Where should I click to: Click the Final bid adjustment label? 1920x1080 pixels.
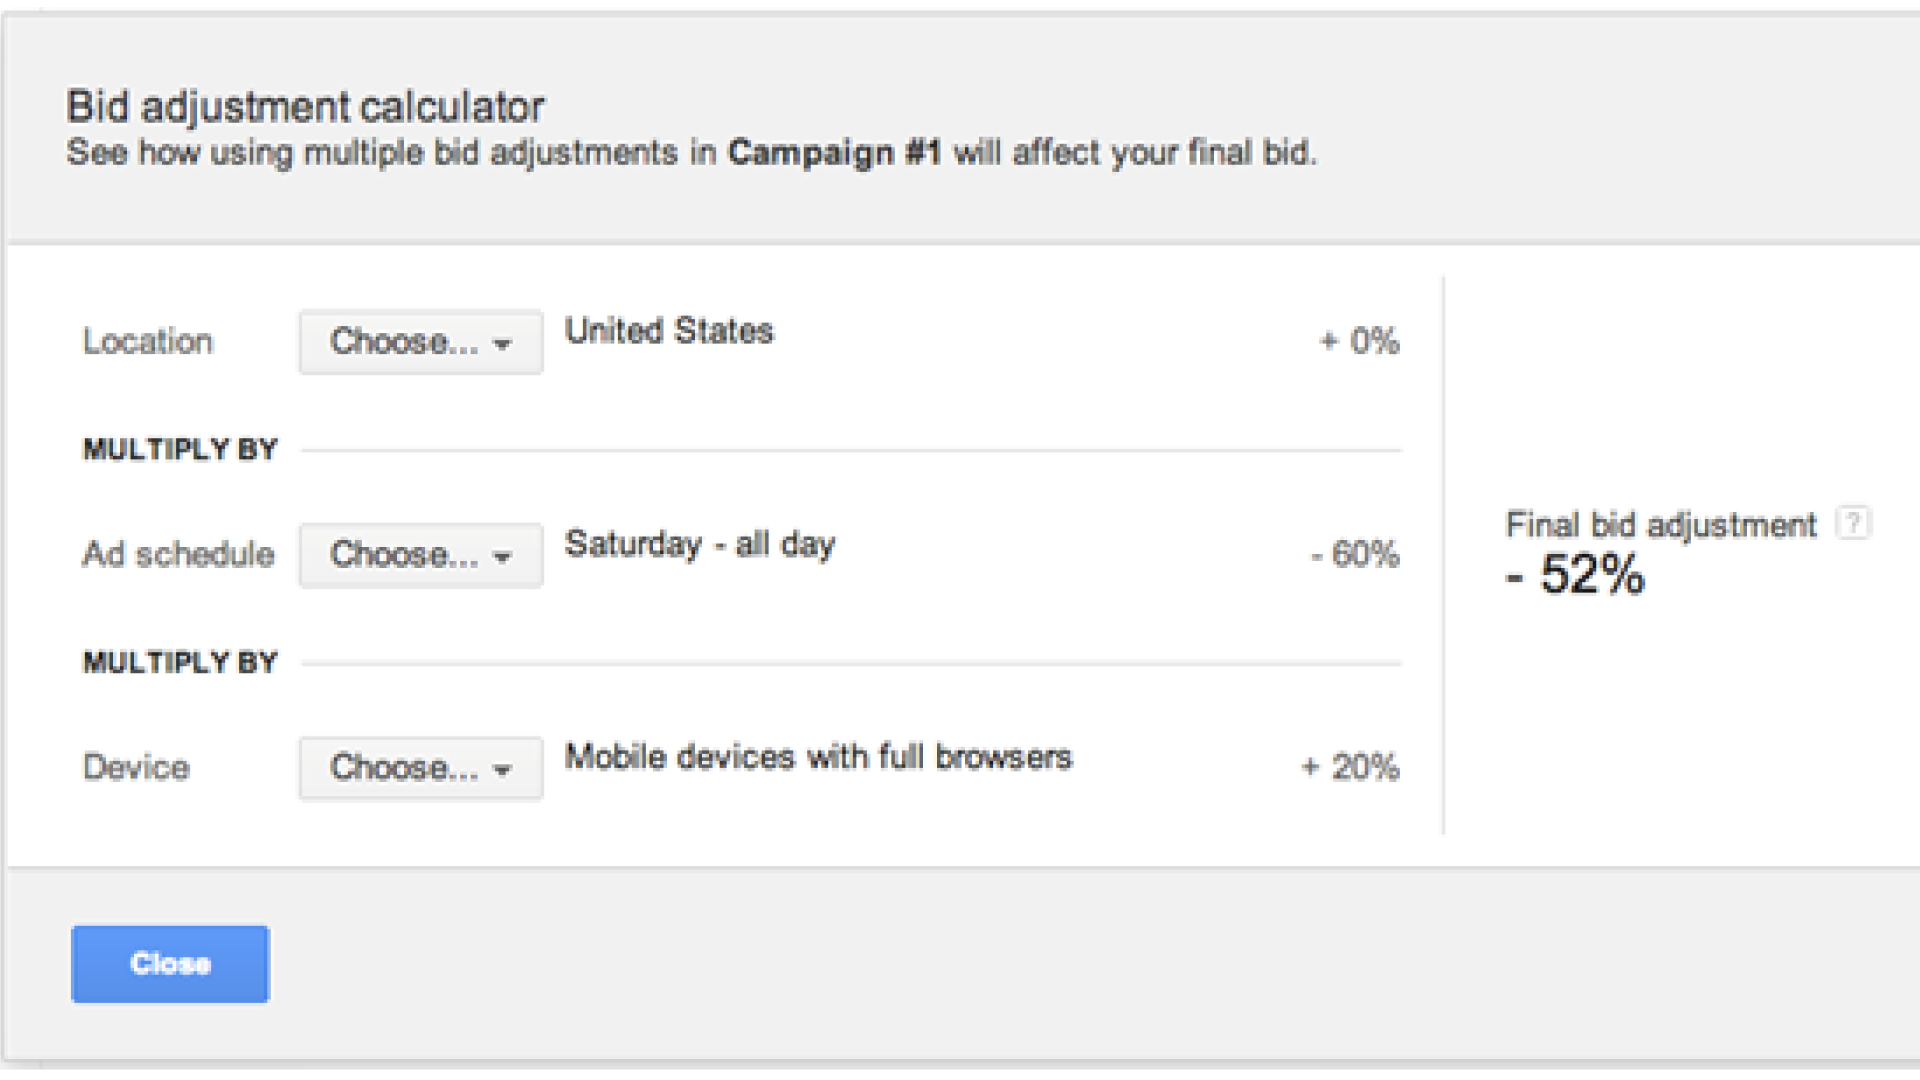1661,525
